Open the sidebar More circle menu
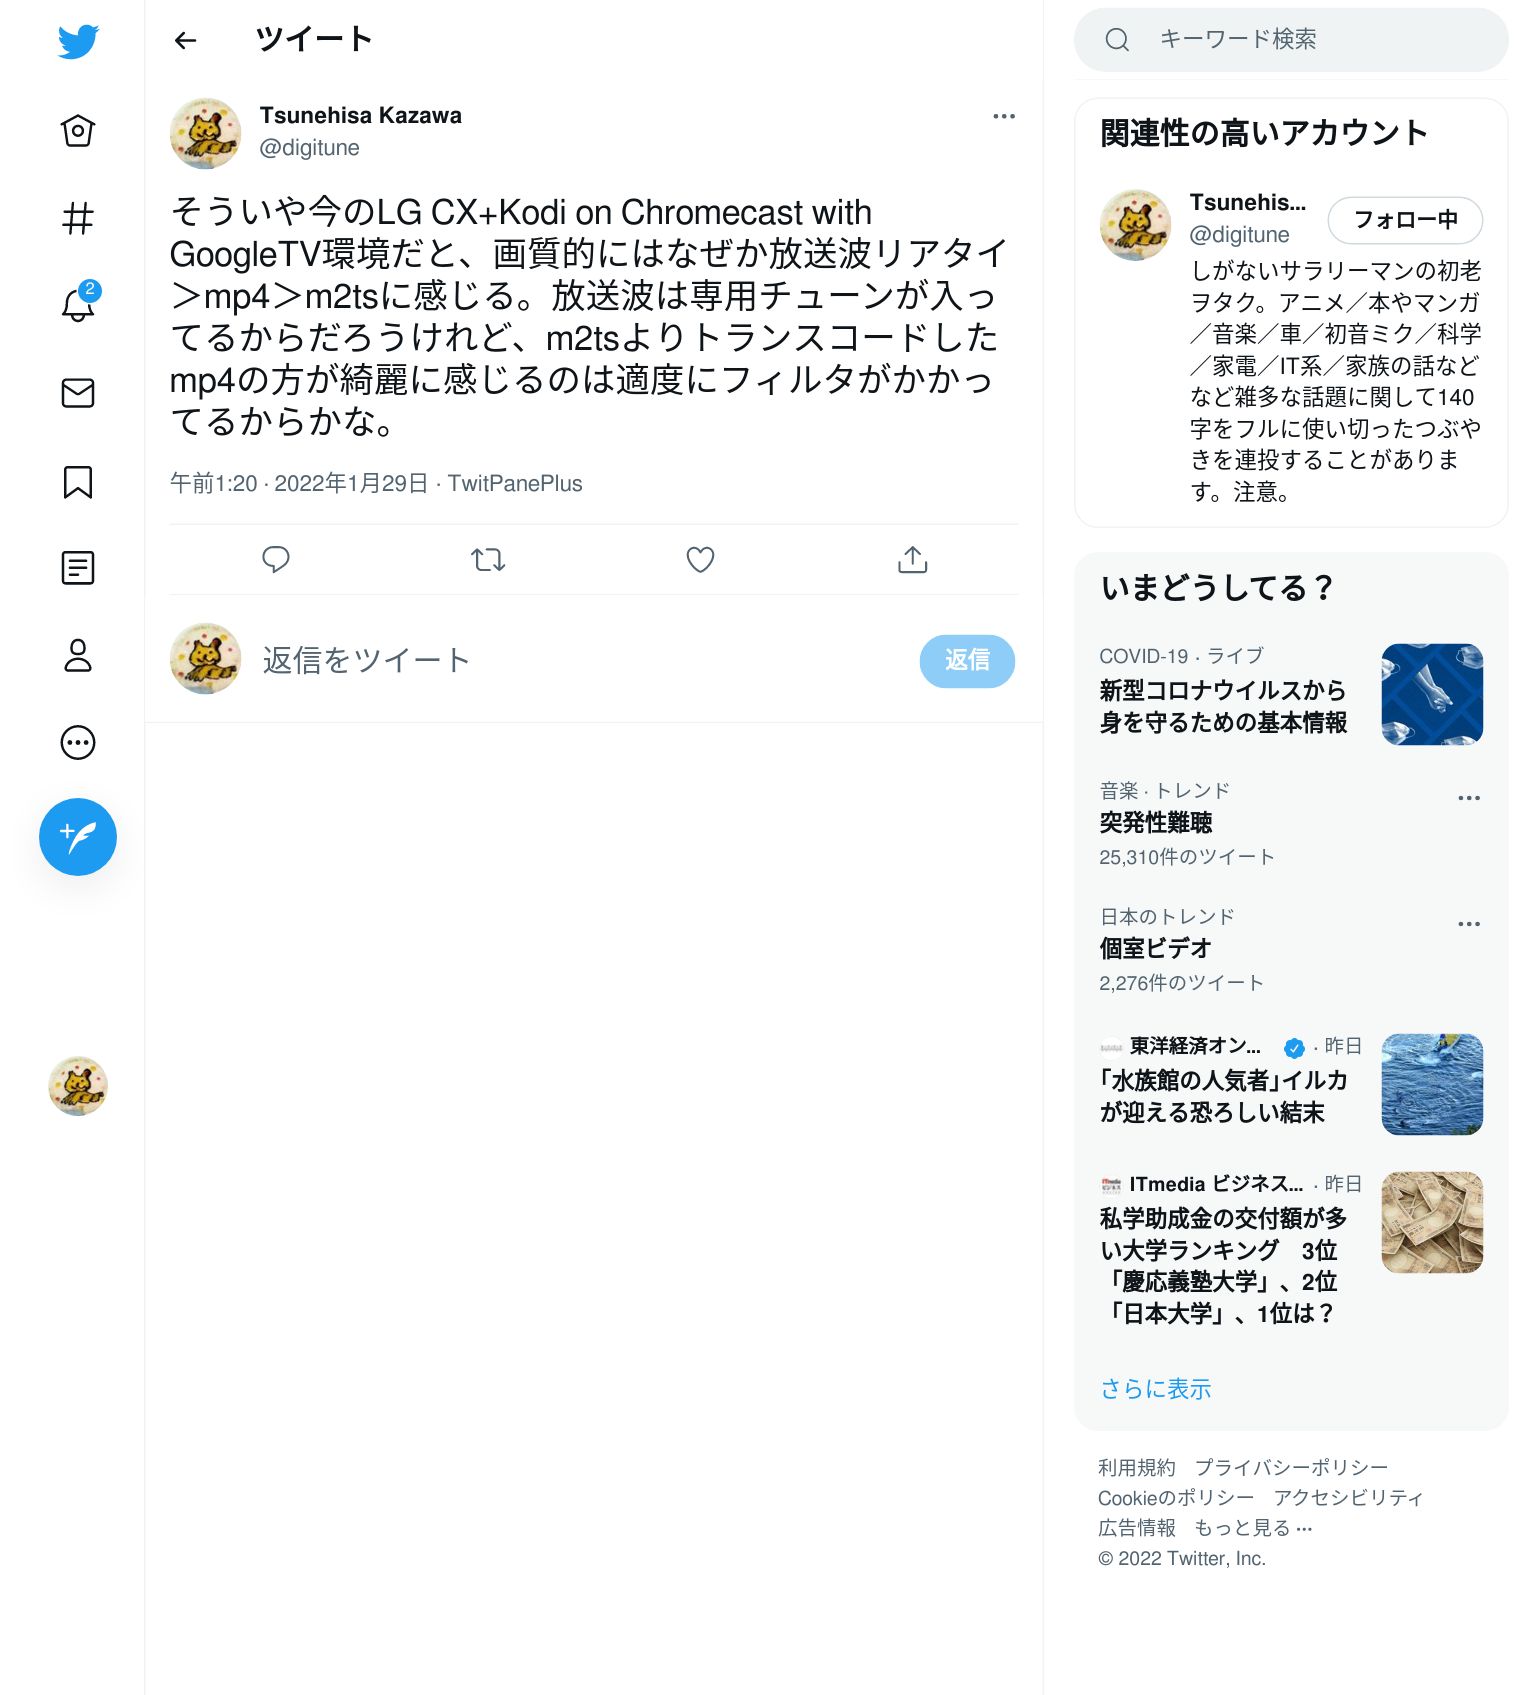This screenshot has height=1695, width=1536. coord(78,743)
